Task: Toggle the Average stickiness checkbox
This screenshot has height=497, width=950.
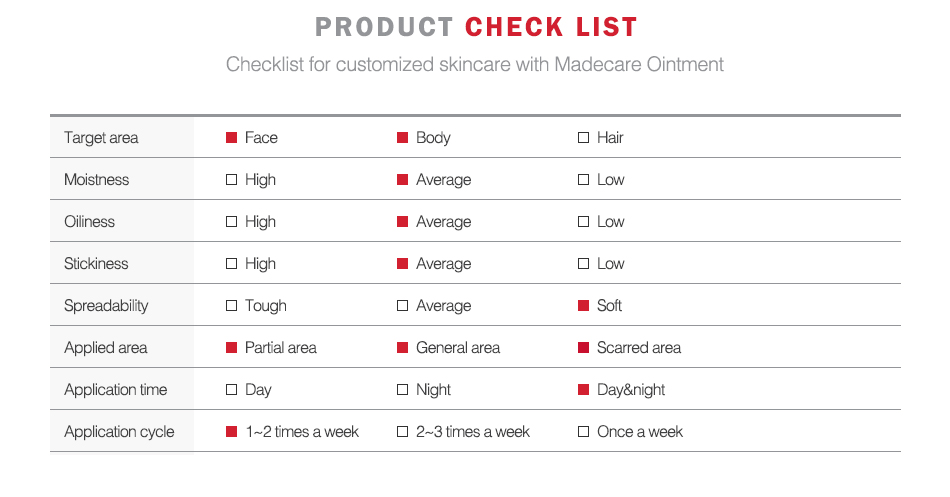Action: pos(403,264)
